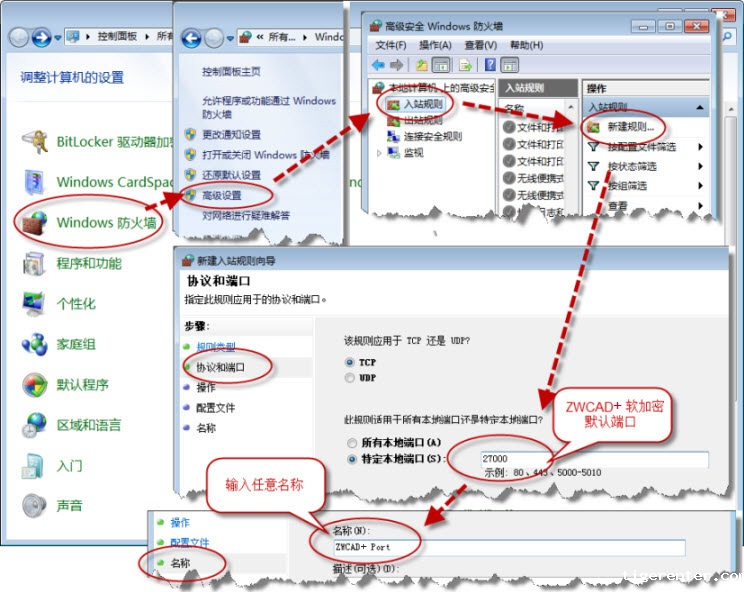Expand the 监视 tree node
Screen dimensions: 744x592
tap(379, 153)
